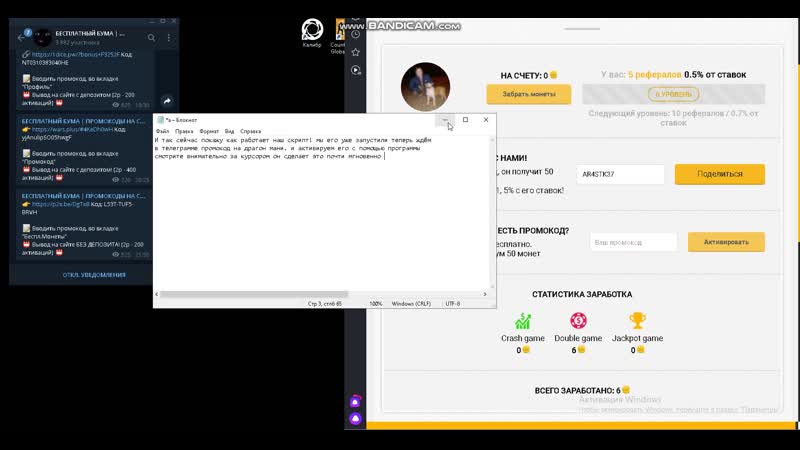800x450 pixels.
Task: Search in the Telegram channel
Action: [x=152, y=38]
